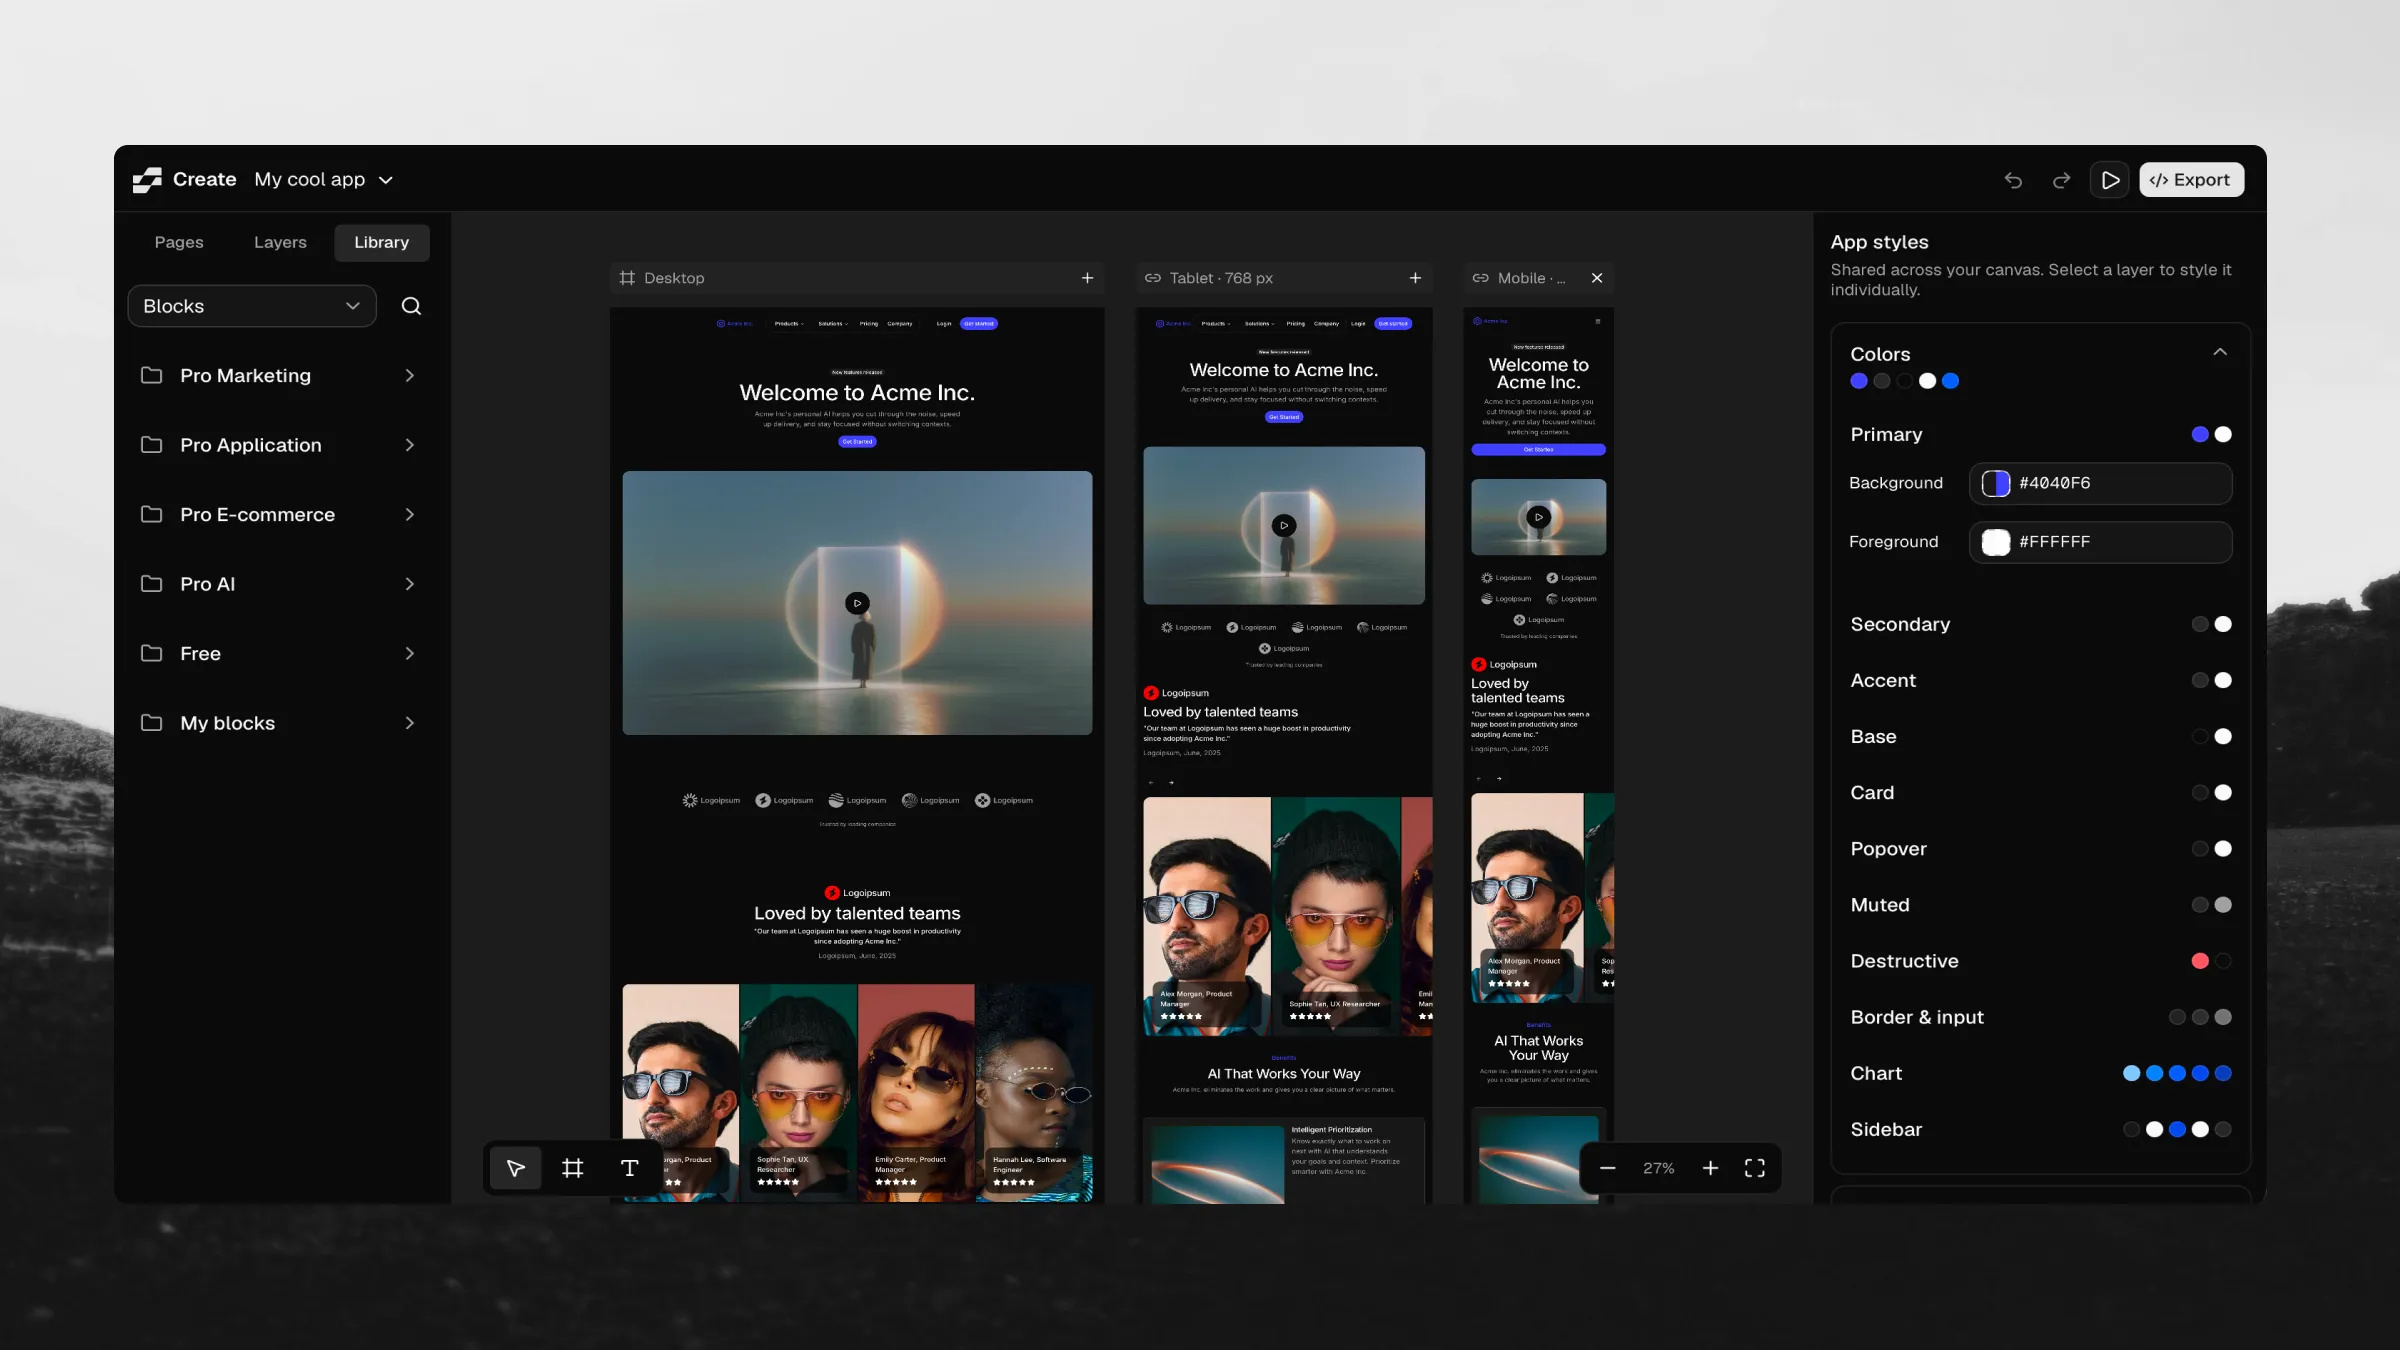Screen dimensions: 2400x1350
Task: Start preview with the play button
Action: [2110, 180]
